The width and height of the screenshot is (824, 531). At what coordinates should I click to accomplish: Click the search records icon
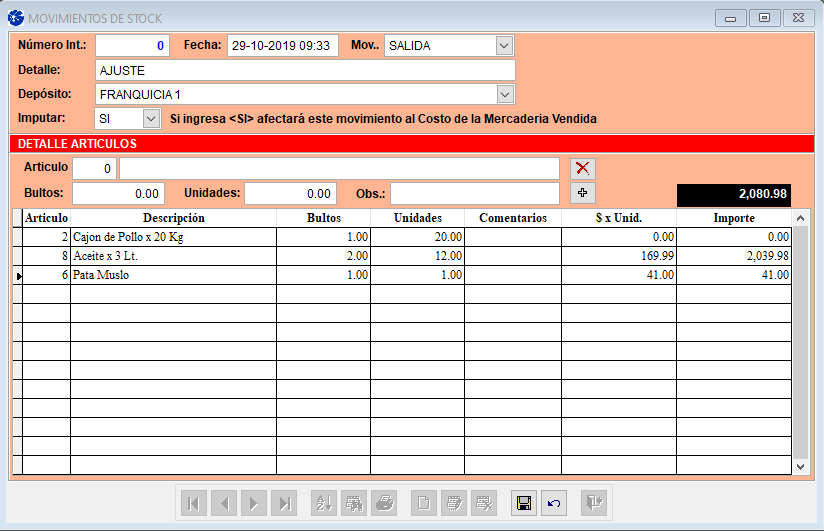click(x=354, y=504)
